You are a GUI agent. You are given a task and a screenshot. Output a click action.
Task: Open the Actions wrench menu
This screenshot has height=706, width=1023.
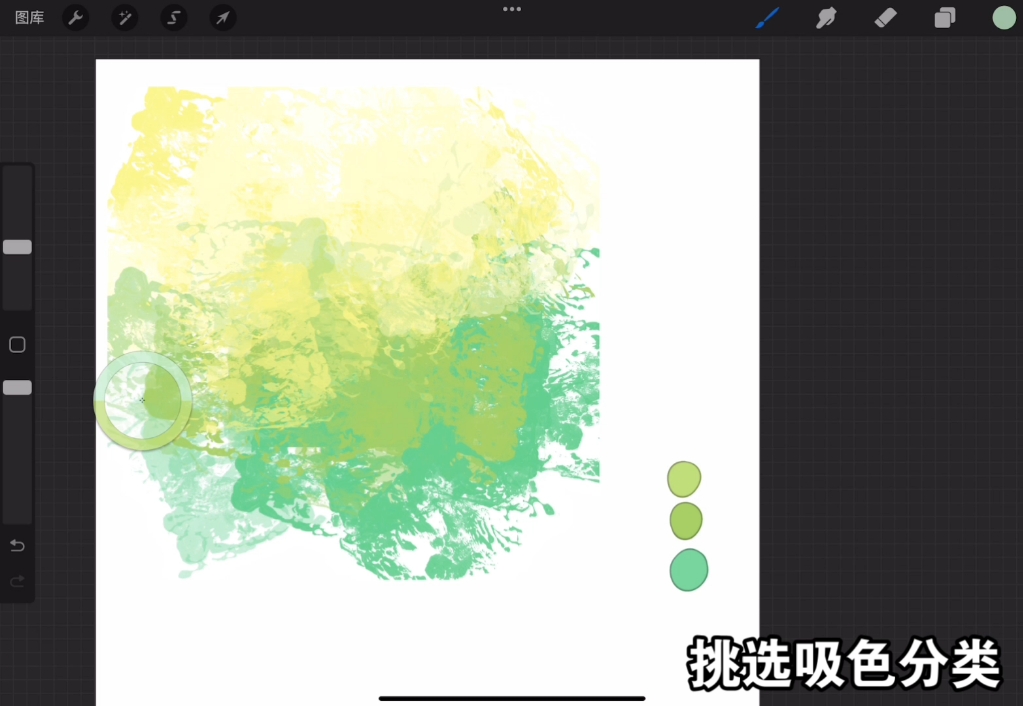click(x=75, y=18)
